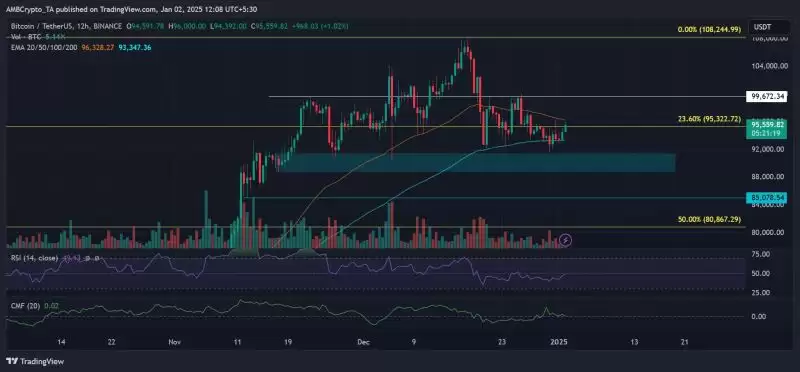Click the 23 date axis label
The image size is (800, 372).
click(x=503, y=342)
